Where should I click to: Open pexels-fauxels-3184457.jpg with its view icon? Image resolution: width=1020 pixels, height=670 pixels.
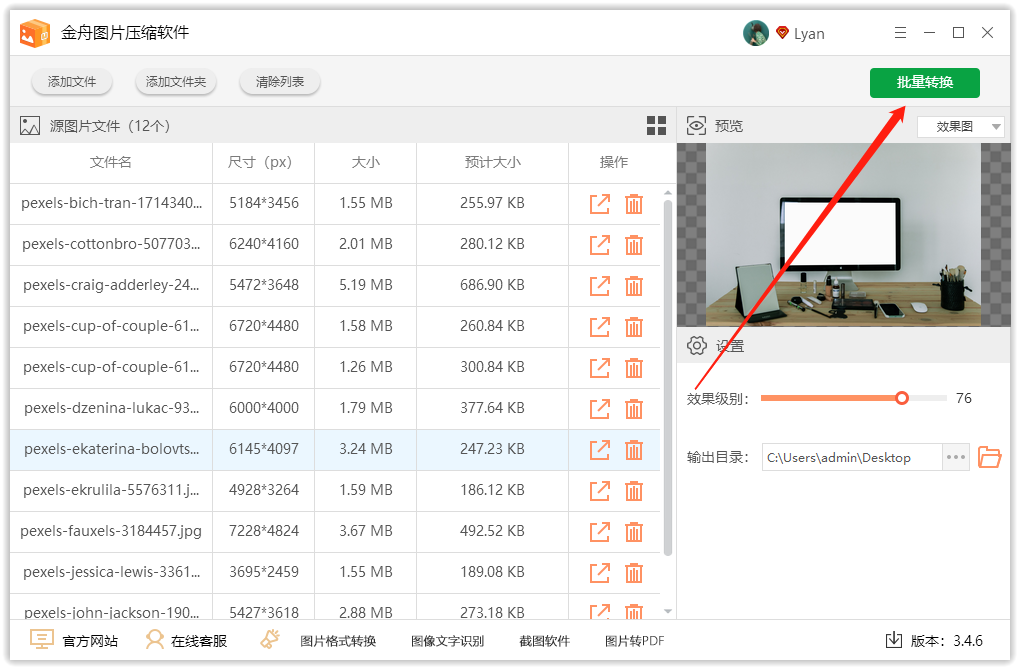[599, 531]
